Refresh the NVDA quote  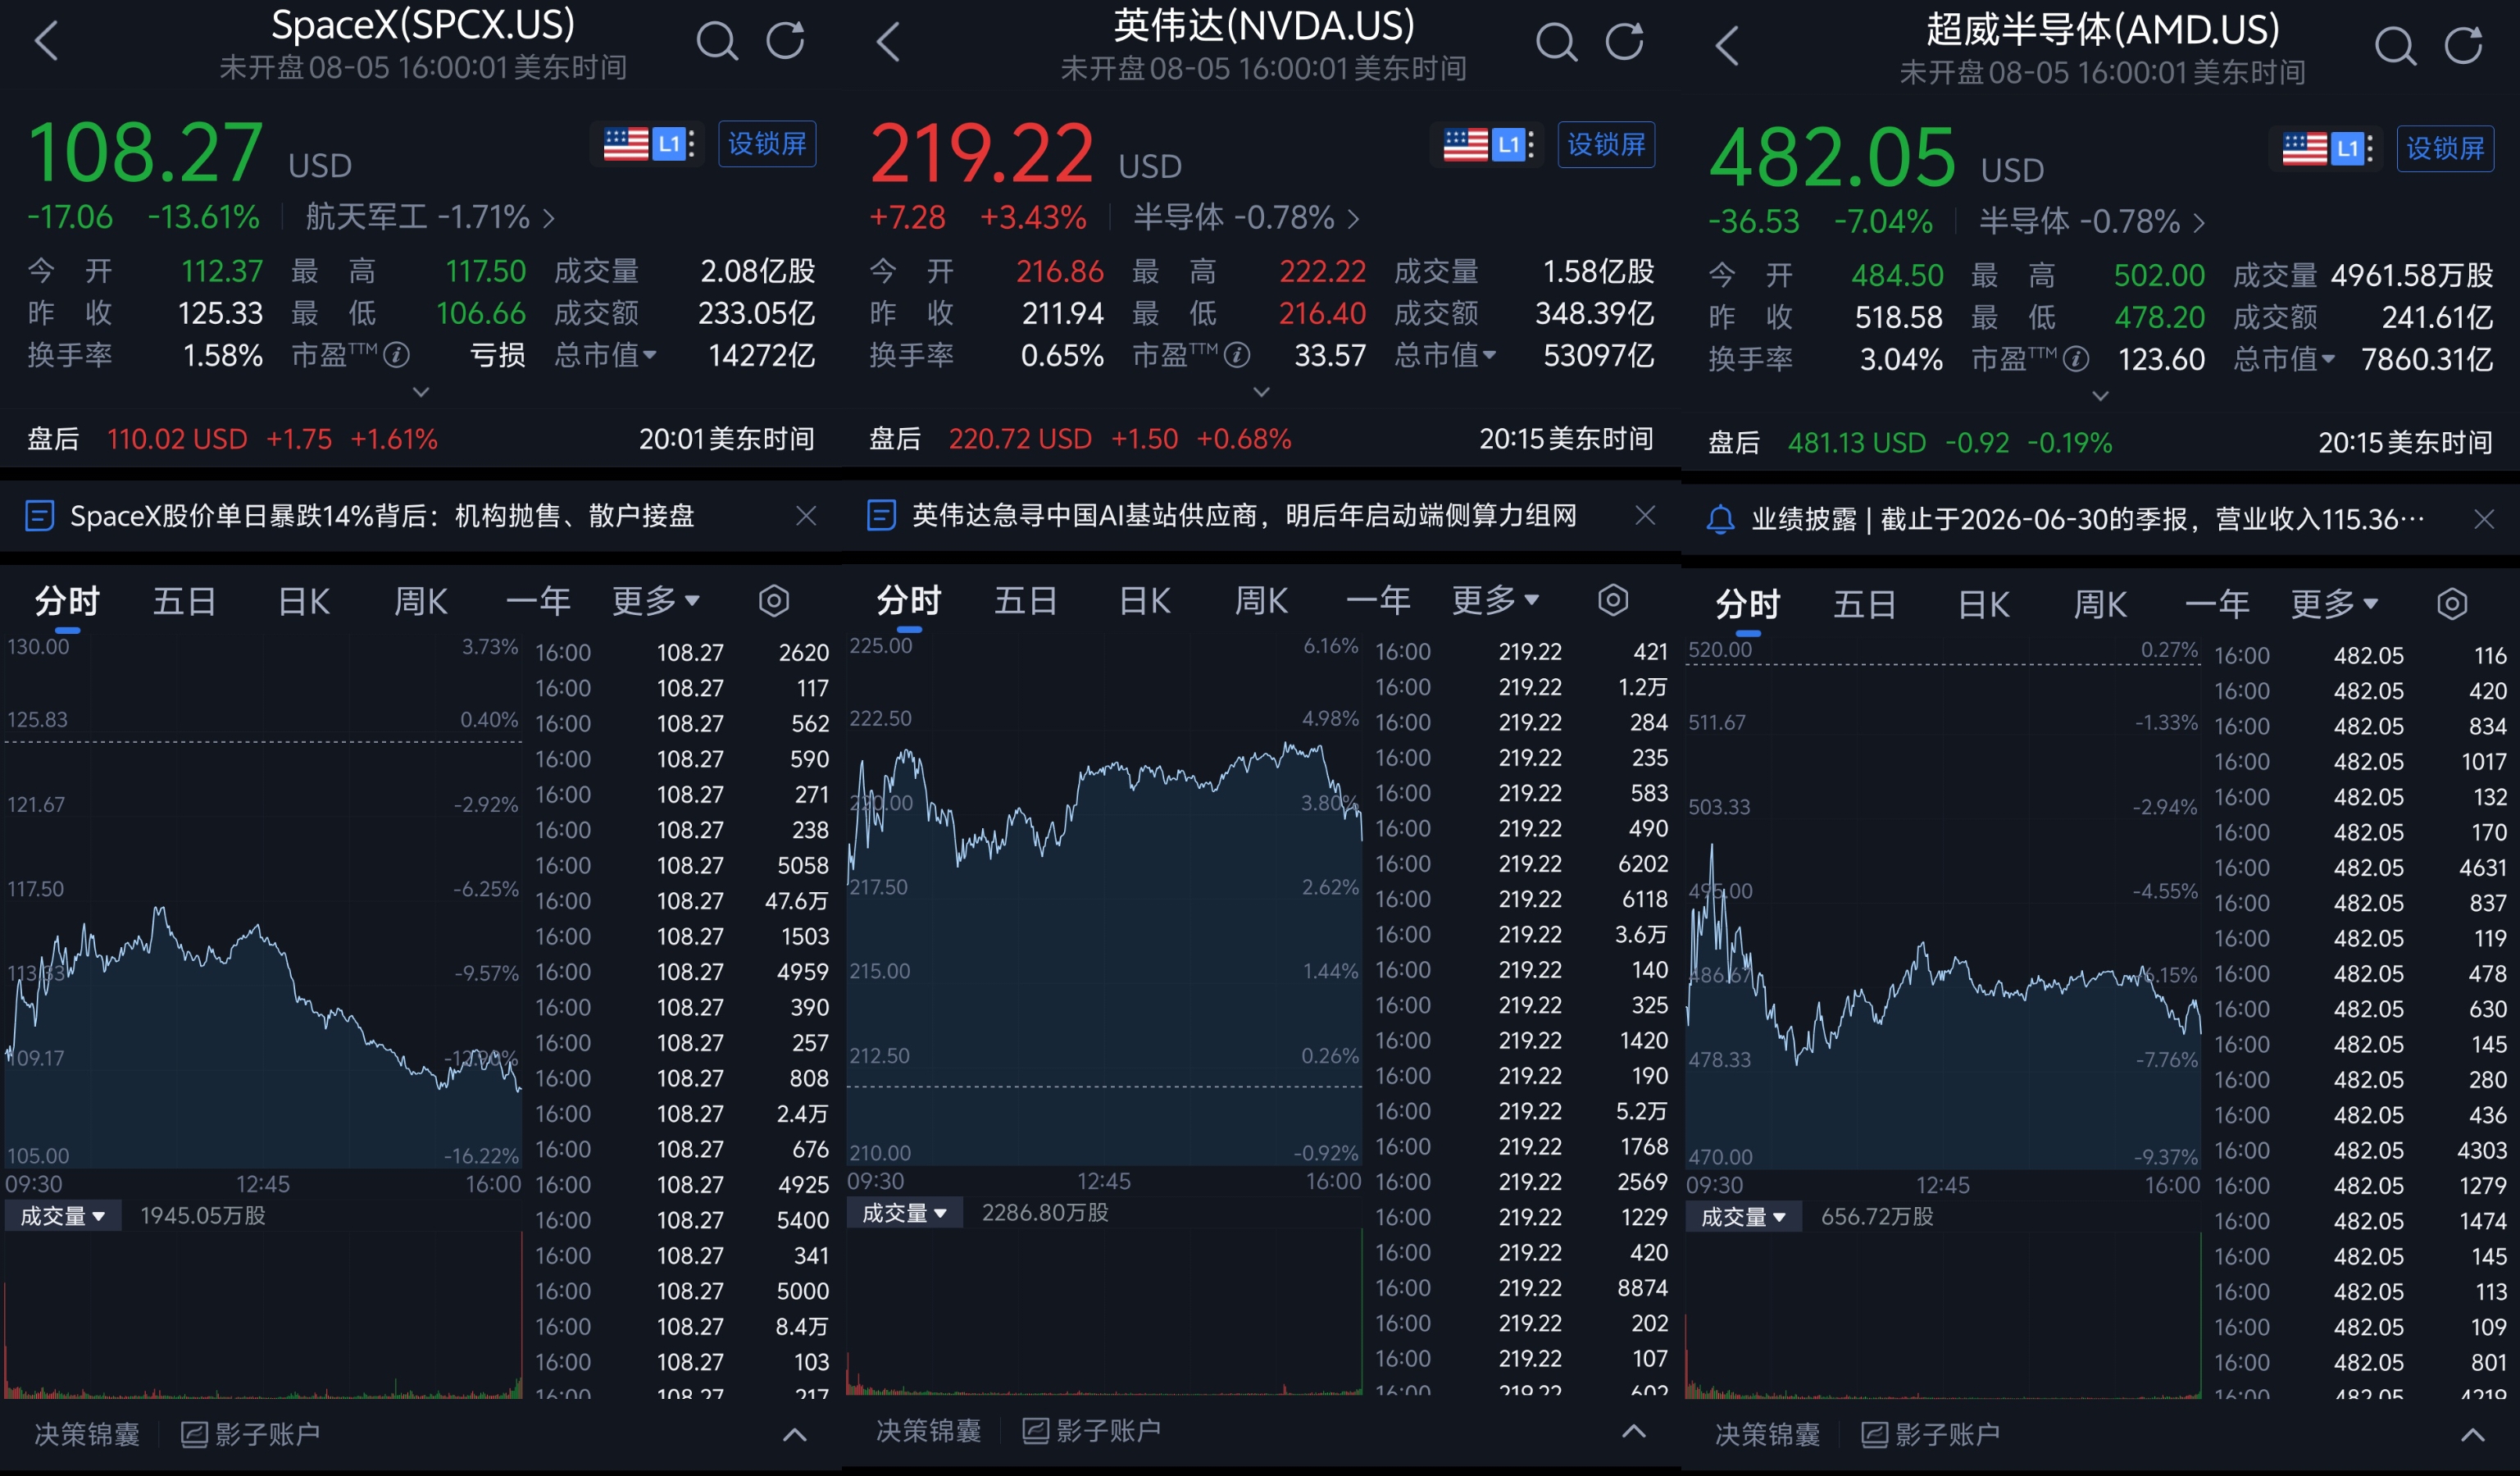tap(1625, 41)
